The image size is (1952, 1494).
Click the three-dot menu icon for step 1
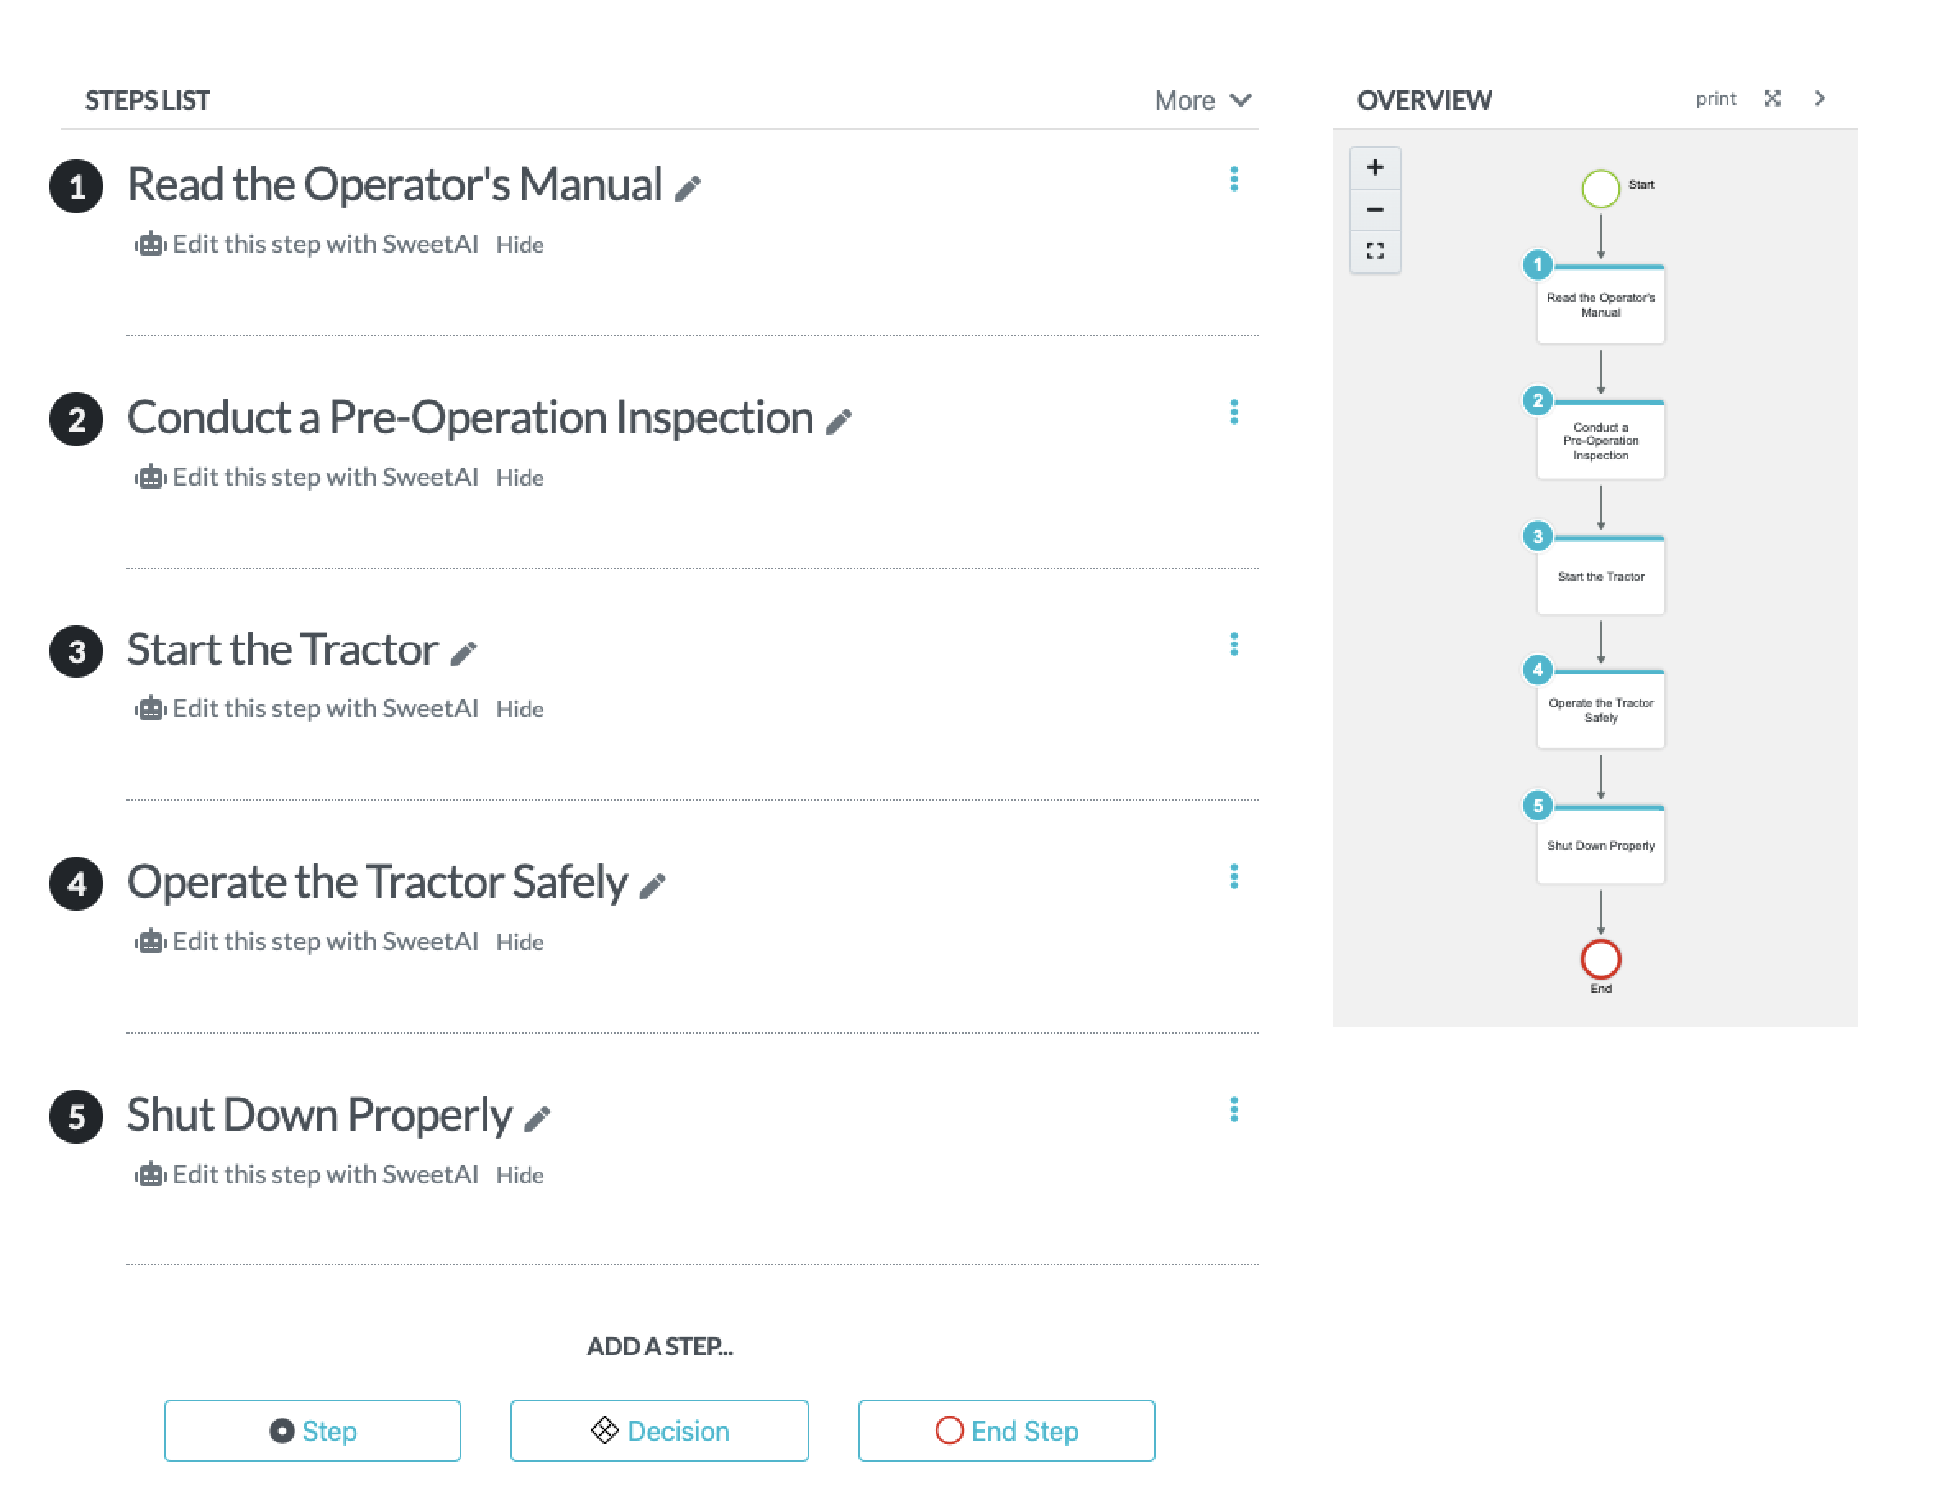(1233, 179)
